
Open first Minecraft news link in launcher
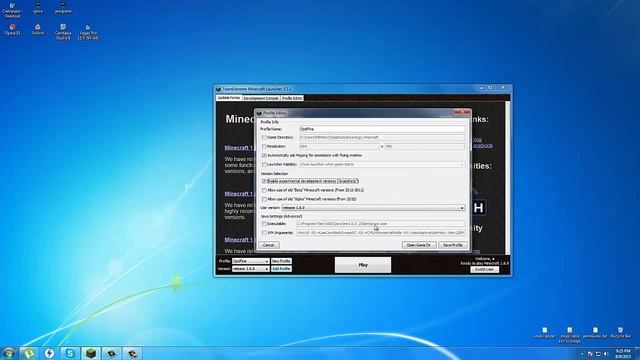pos(239,148)
